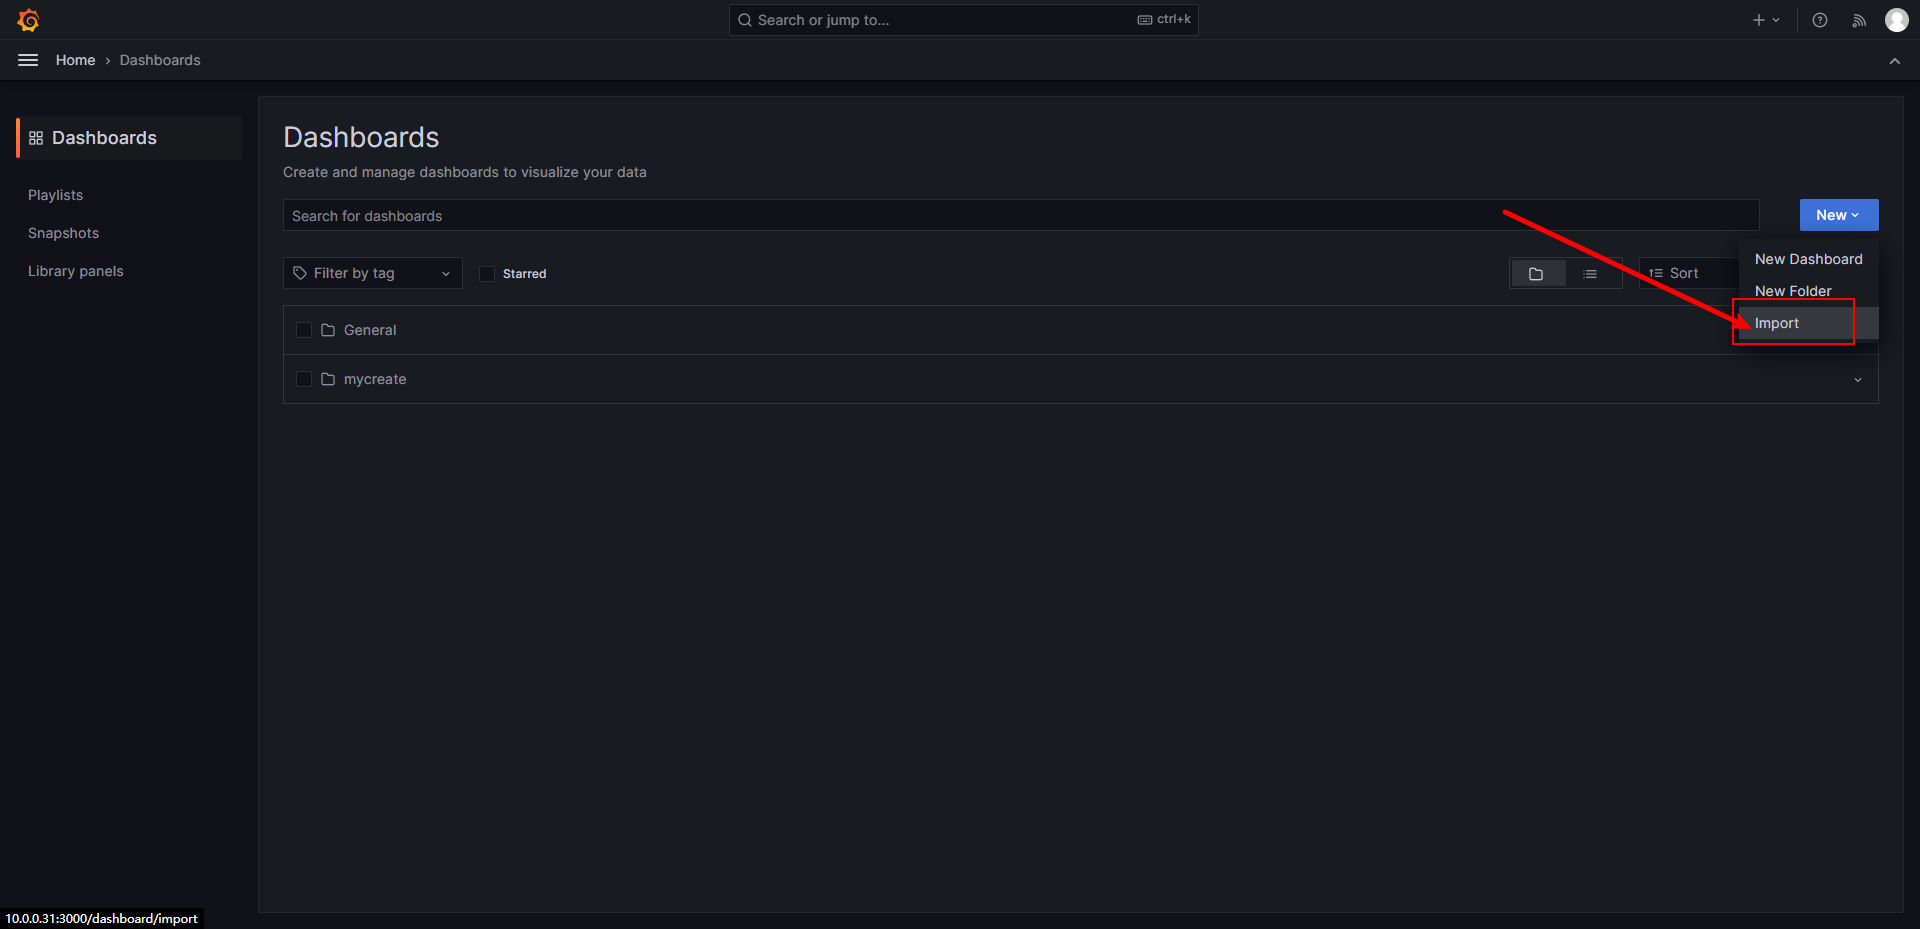1920x929 pixels.
Task: Select the mycreate folder checkbox
Action: point(304,379)
